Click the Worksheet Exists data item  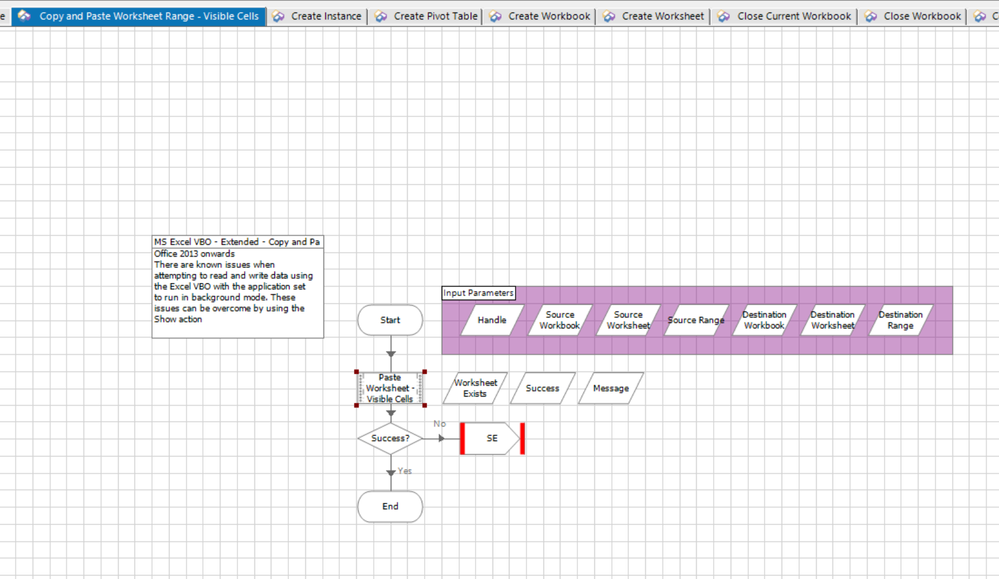(475, 388)
